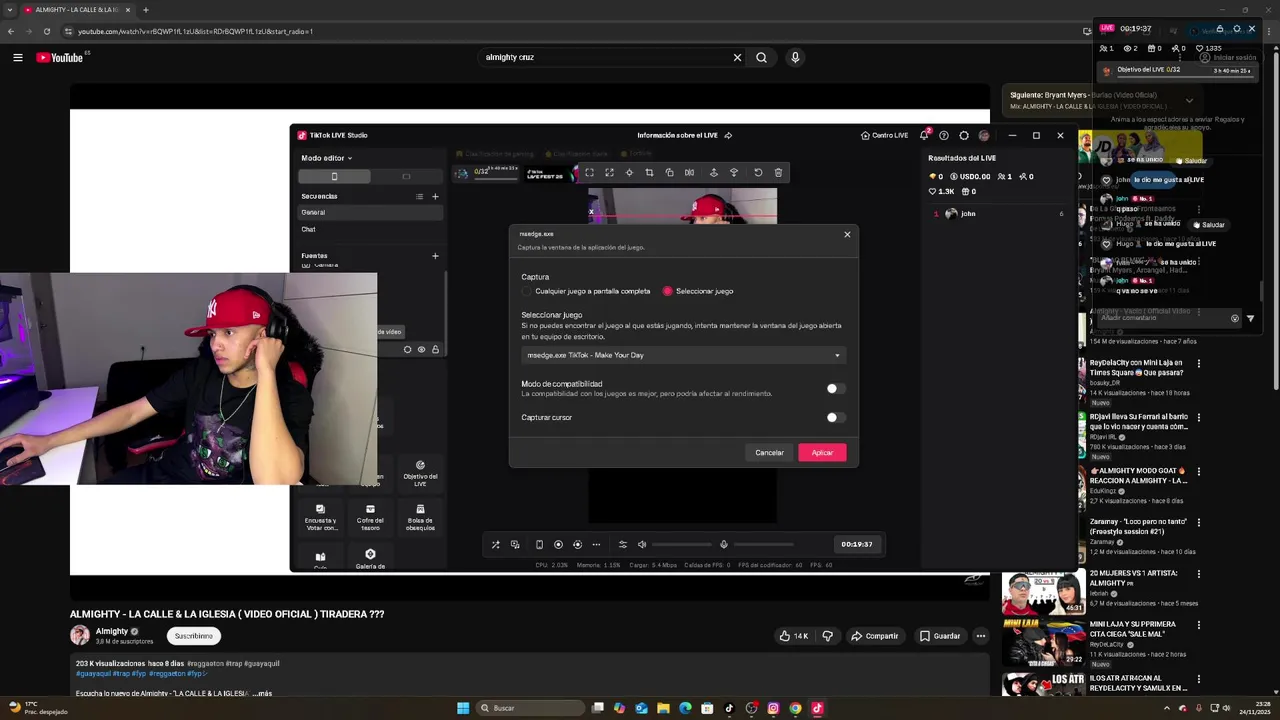Open the help question-mark icon in LIVE Studio
Screen dimensions: 1280x720
pyautogui.click(x=943, y=135)
